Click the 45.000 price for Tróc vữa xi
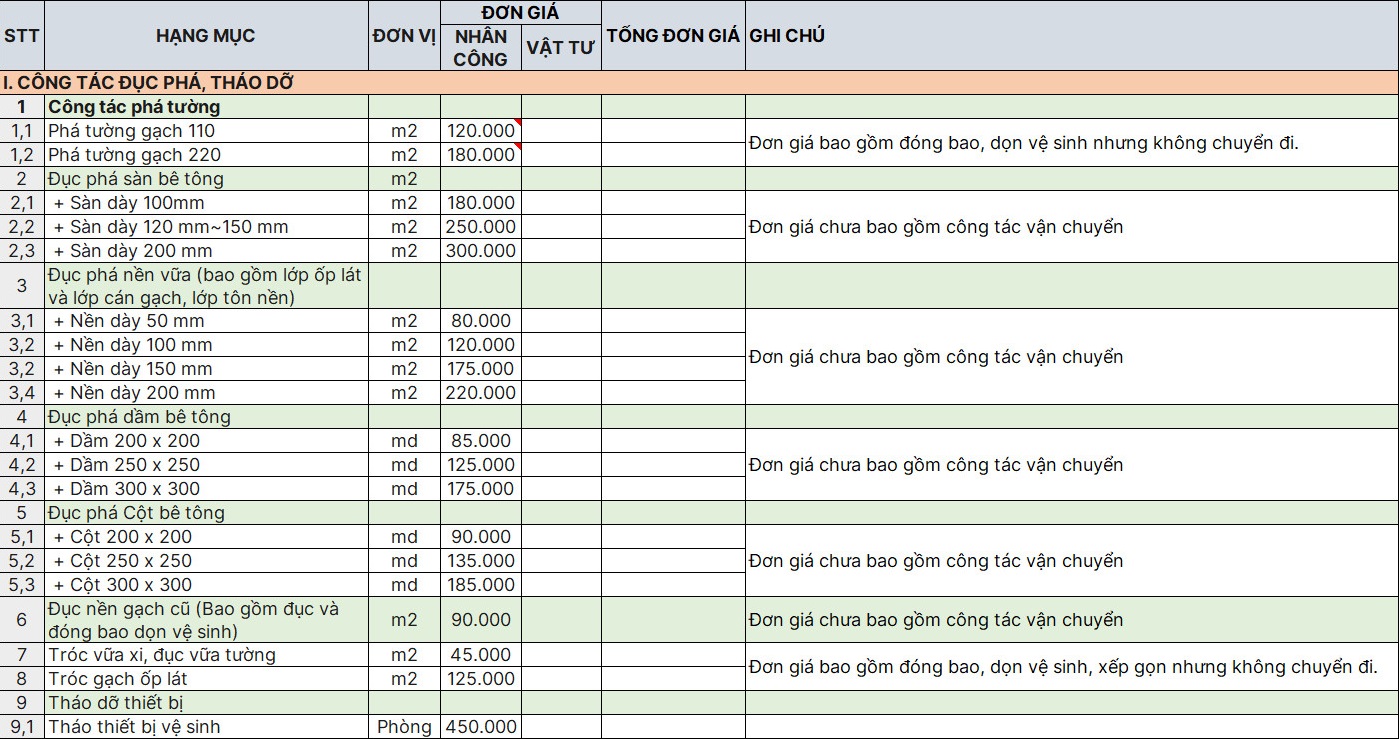This screenshot has height=739, width=1399. click(481, 655)
